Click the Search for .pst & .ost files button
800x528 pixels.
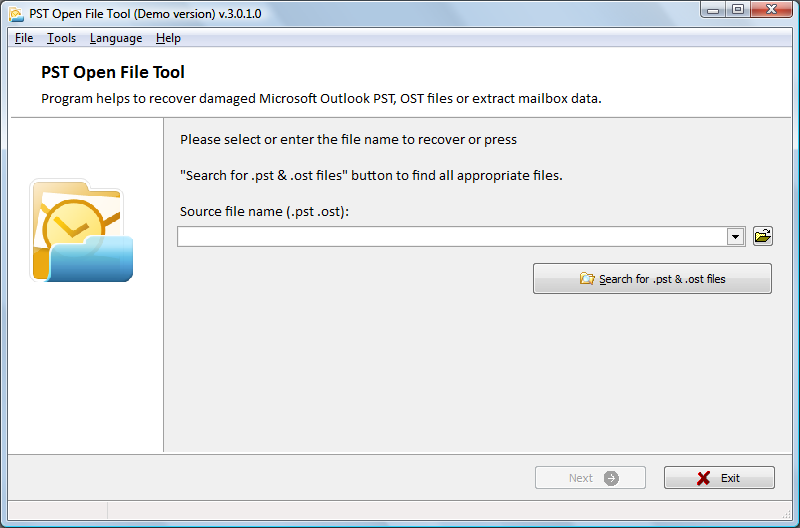[x=652, y=279]
